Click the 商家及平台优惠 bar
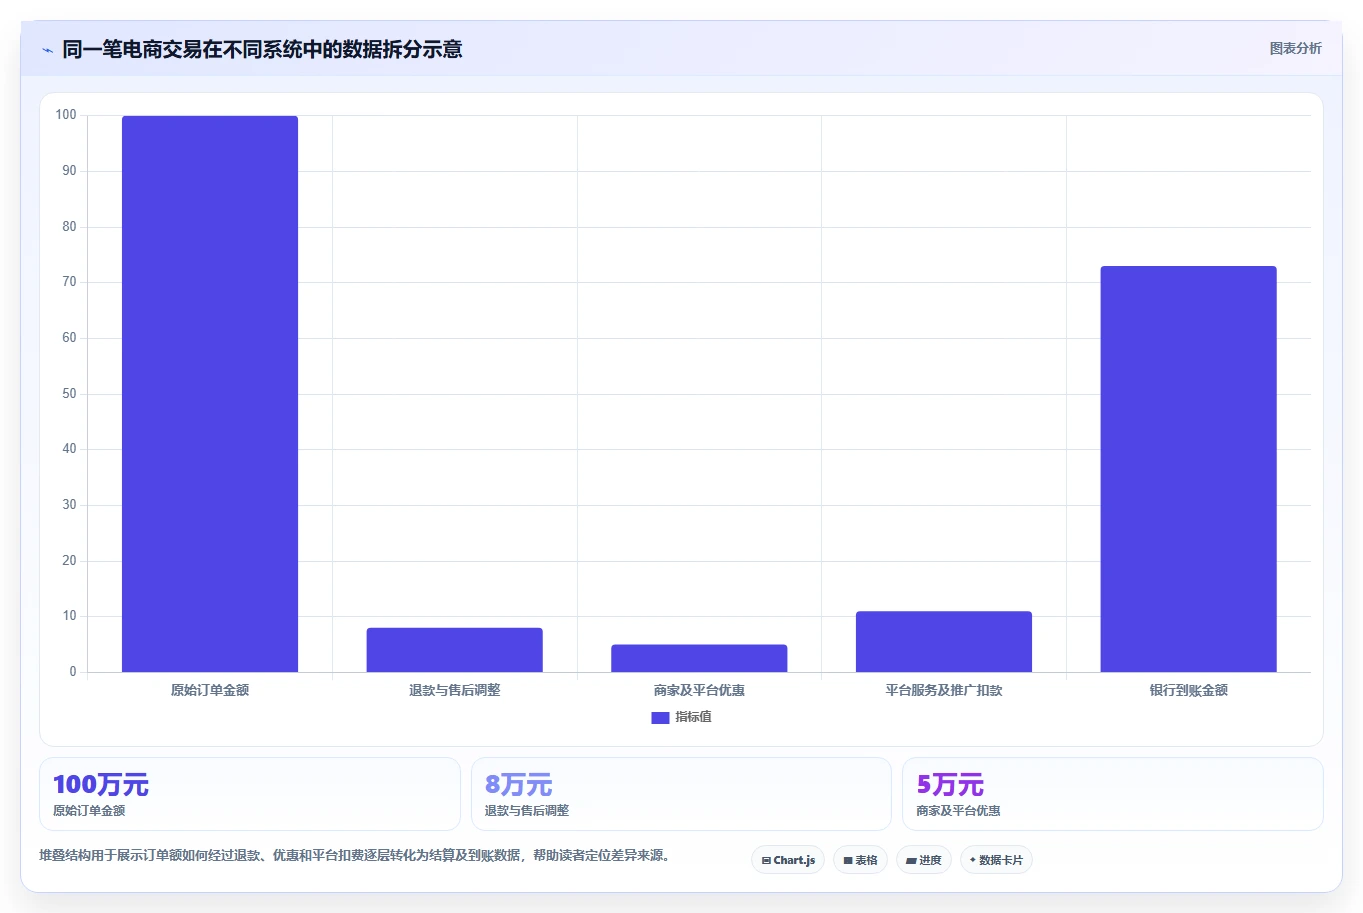This screenshot has height=913, width=1363. coord(699,658)
